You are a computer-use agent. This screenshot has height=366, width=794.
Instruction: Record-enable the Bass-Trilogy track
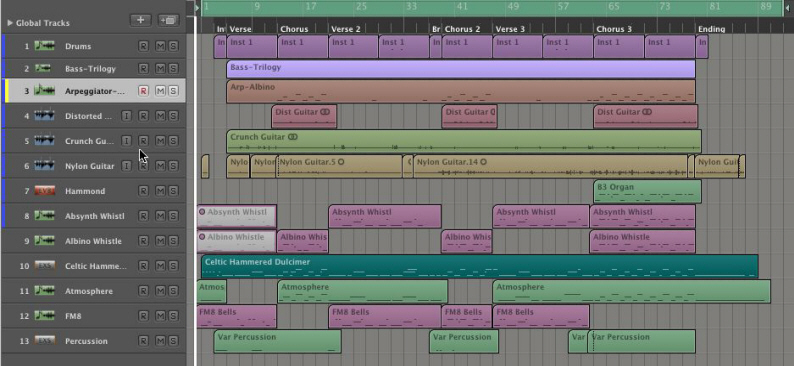143,68
